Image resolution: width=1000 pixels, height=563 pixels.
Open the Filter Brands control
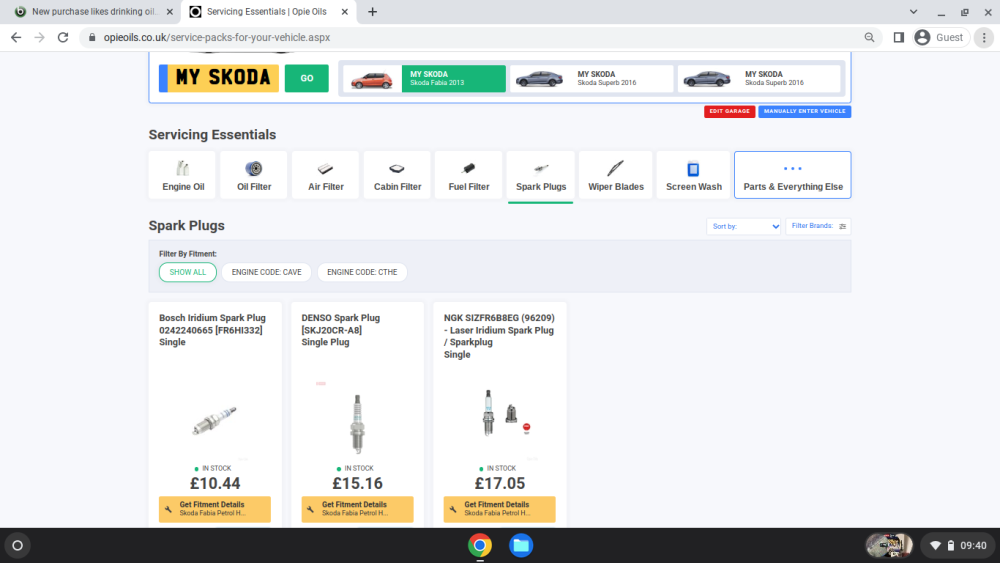point(818,226)
